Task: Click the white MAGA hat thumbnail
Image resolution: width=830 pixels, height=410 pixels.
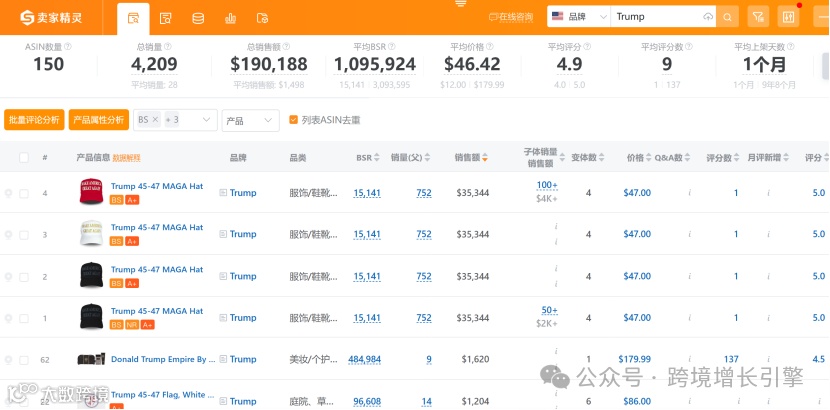Action: (x=91, y=233)
